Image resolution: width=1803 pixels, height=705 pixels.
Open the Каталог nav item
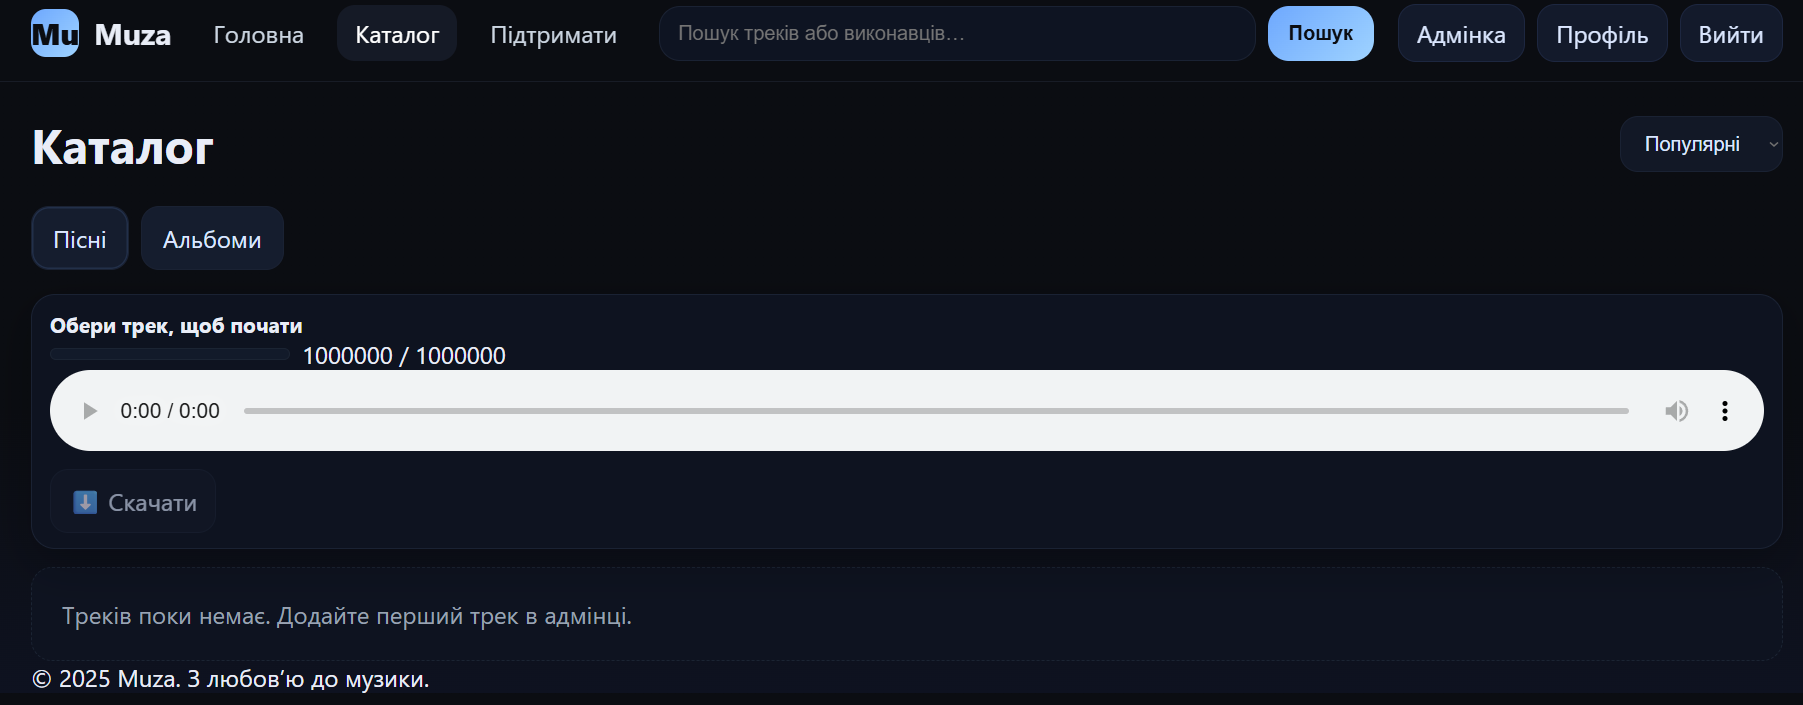pos(397,35)
